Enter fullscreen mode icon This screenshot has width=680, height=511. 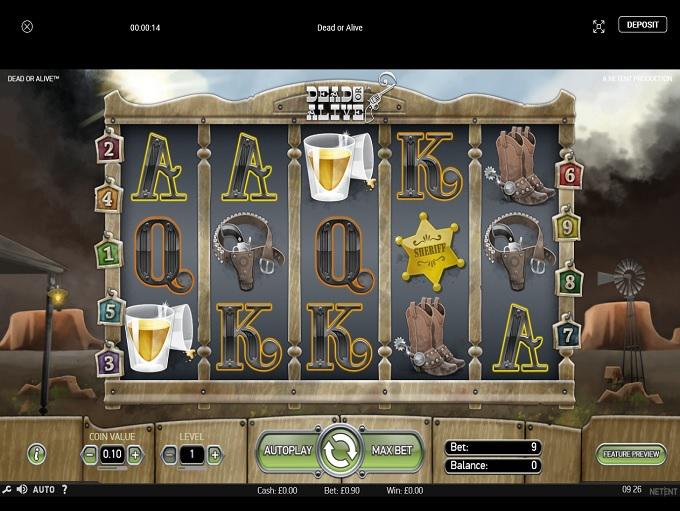(x=598, y=26)
